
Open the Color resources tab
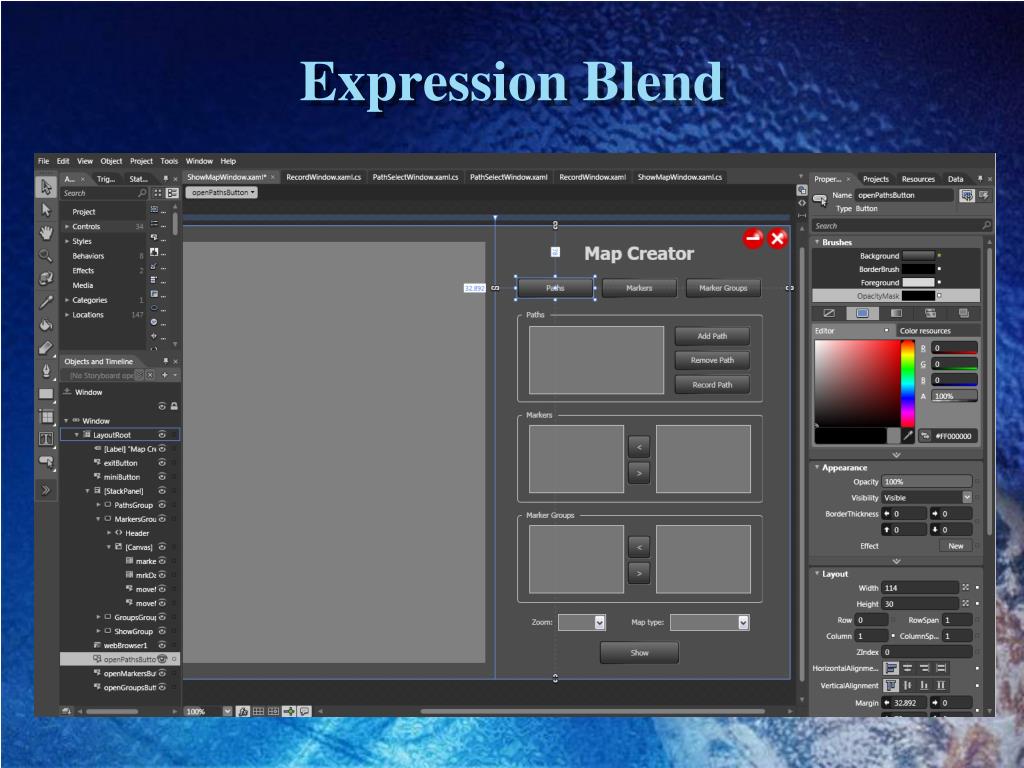point(925,330)
